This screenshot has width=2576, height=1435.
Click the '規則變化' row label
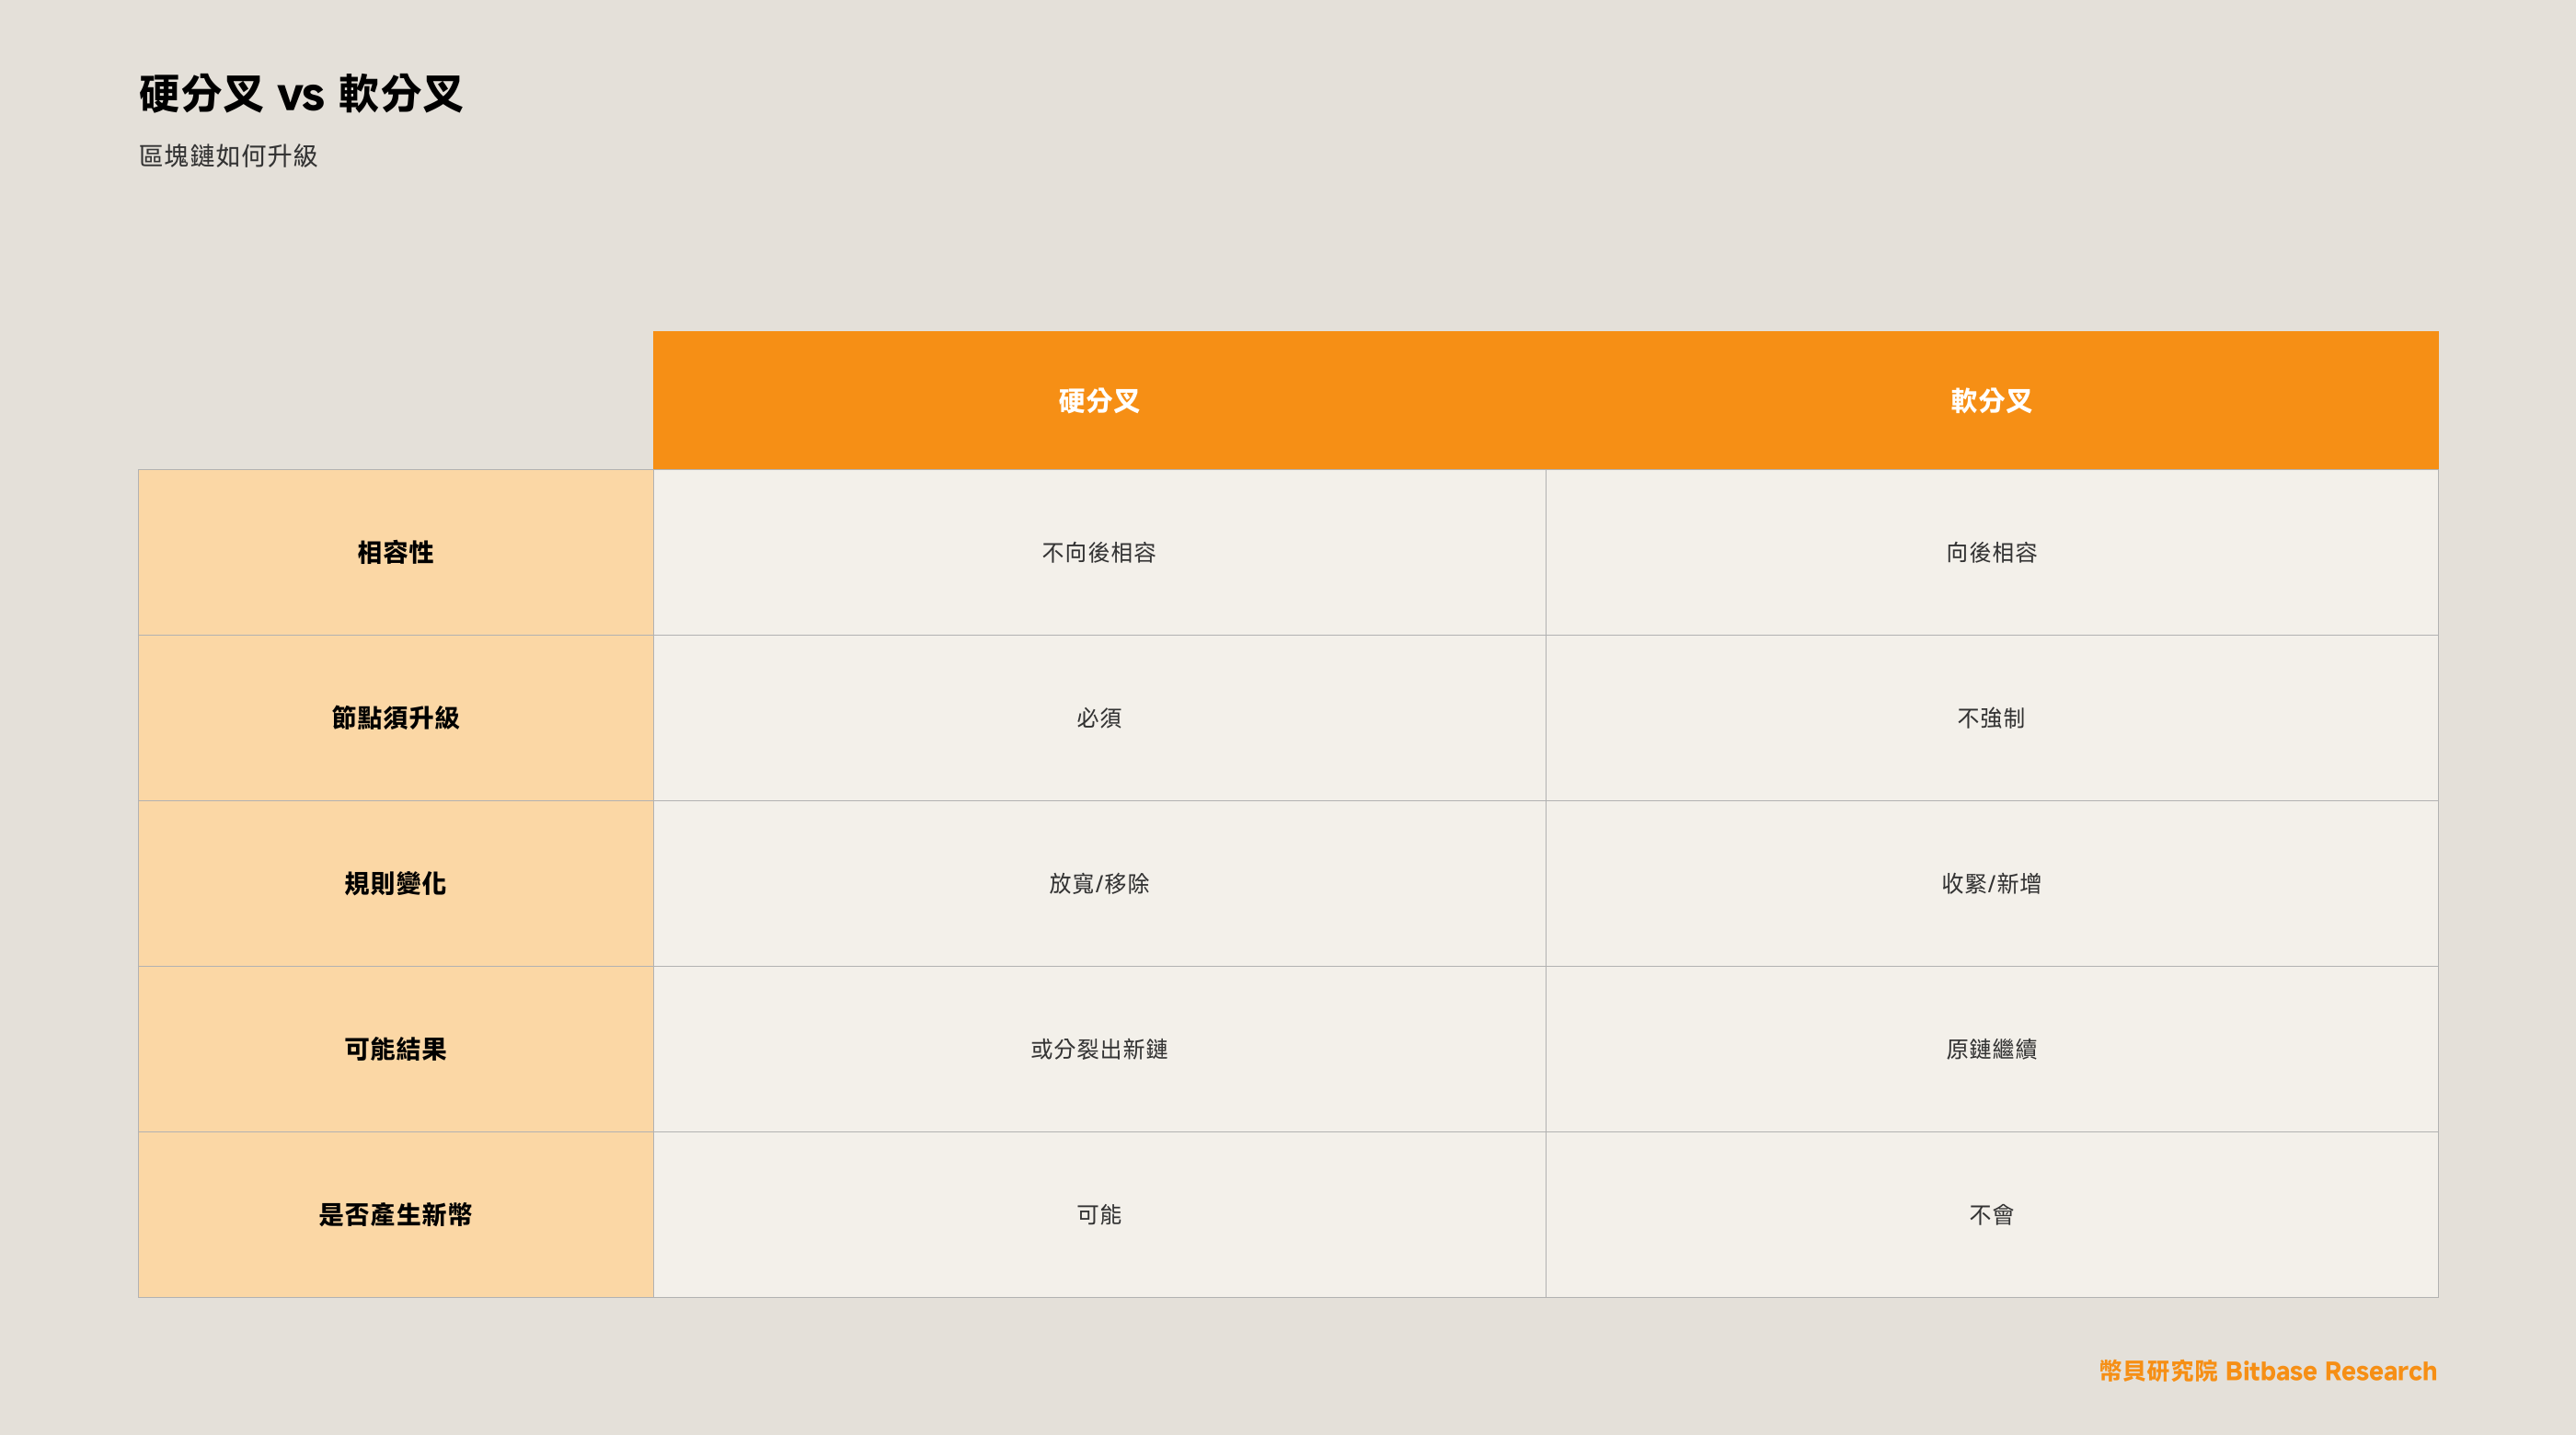396,884
